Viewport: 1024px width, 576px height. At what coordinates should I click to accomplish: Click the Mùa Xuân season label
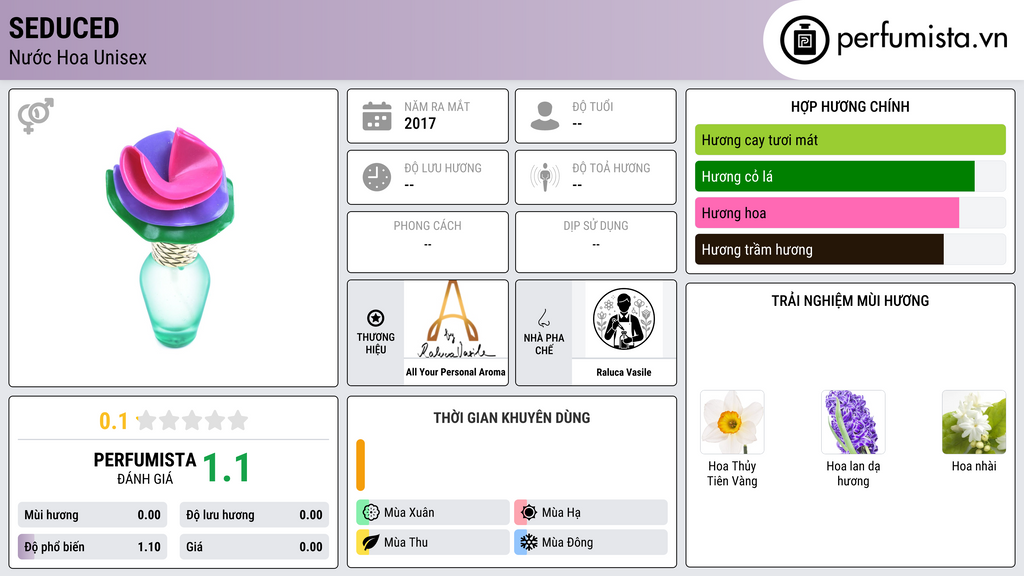click(409, 513)
